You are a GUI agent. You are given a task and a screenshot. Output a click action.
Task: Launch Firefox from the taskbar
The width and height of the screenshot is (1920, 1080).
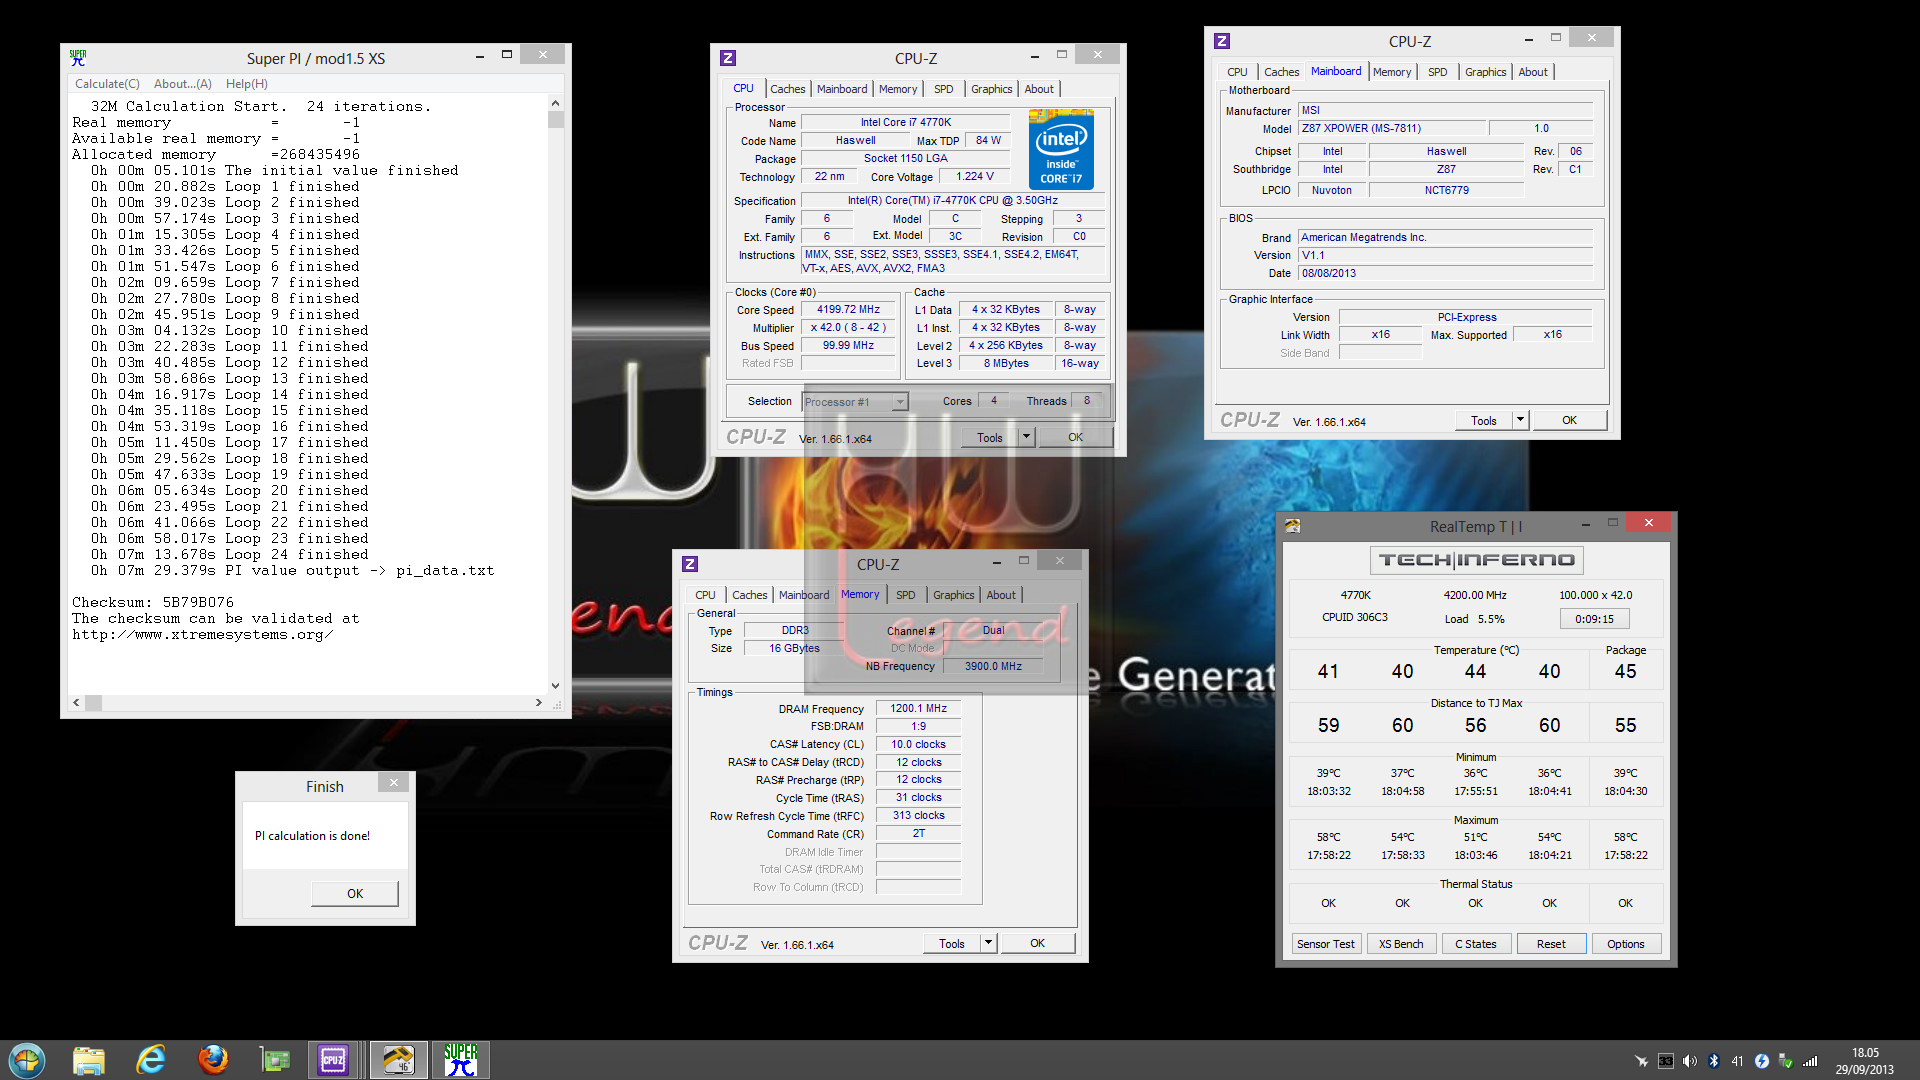pos(213,1060)
